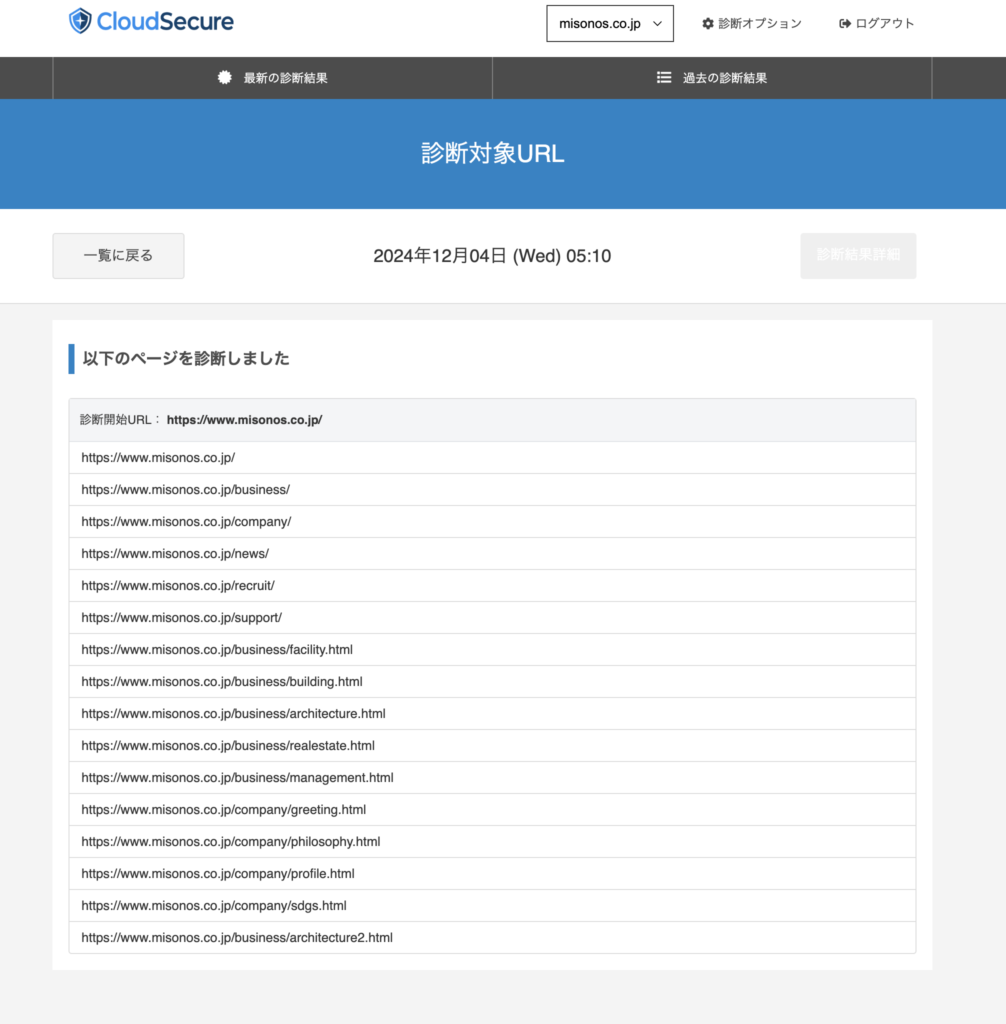Open the 診断オプション settings link

(x=759, y=23)
